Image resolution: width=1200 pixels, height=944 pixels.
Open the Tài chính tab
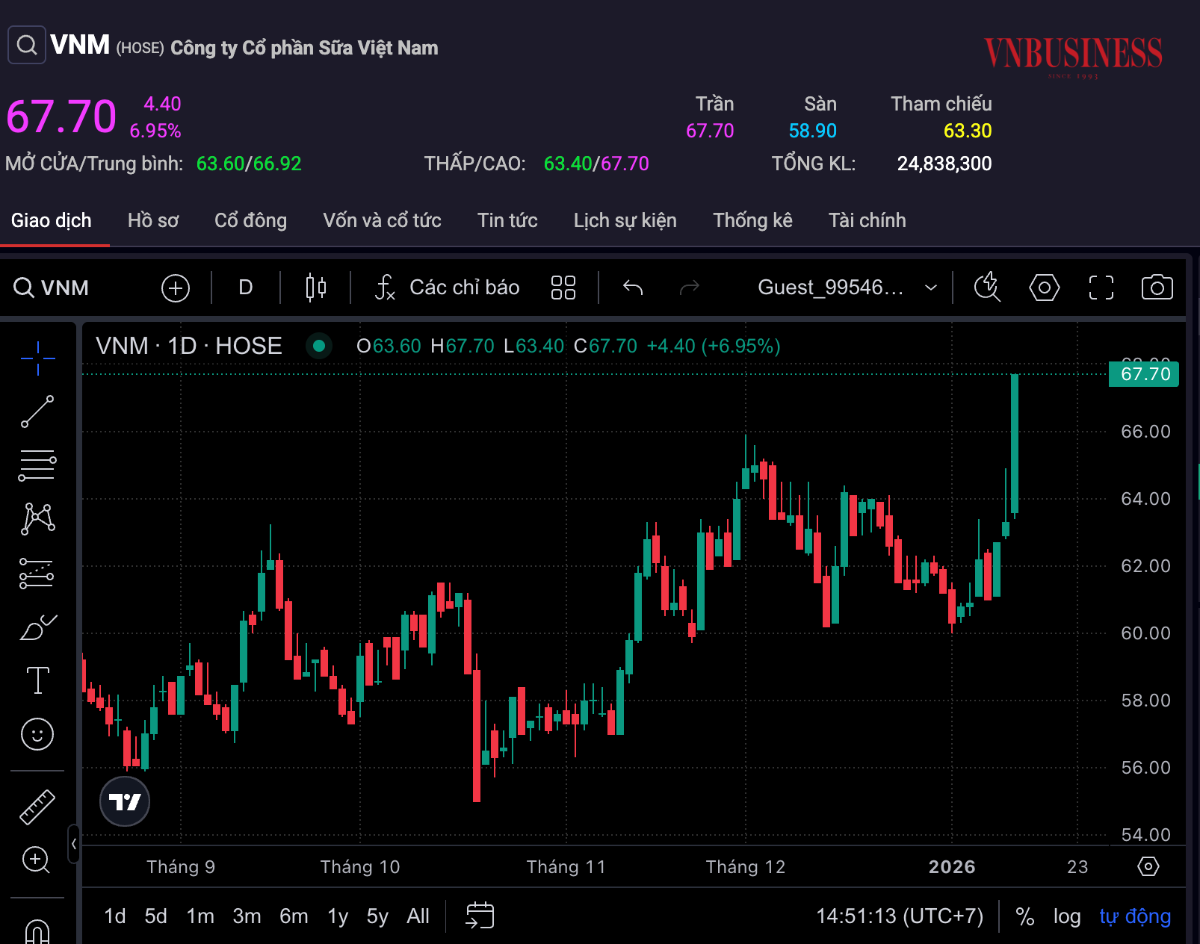click(867, 220)
